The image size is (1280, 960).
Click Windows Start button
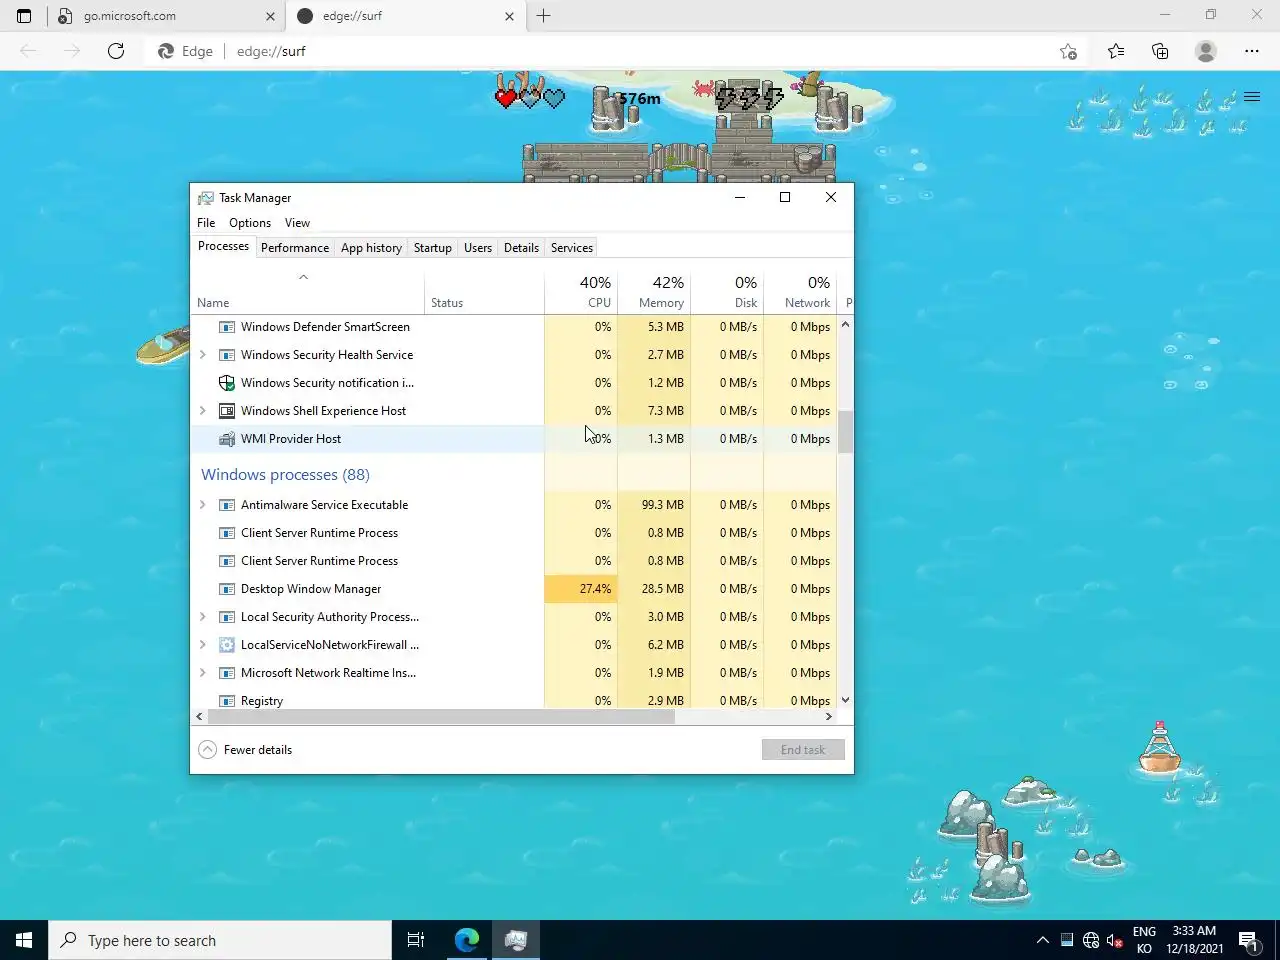(24, 940)
